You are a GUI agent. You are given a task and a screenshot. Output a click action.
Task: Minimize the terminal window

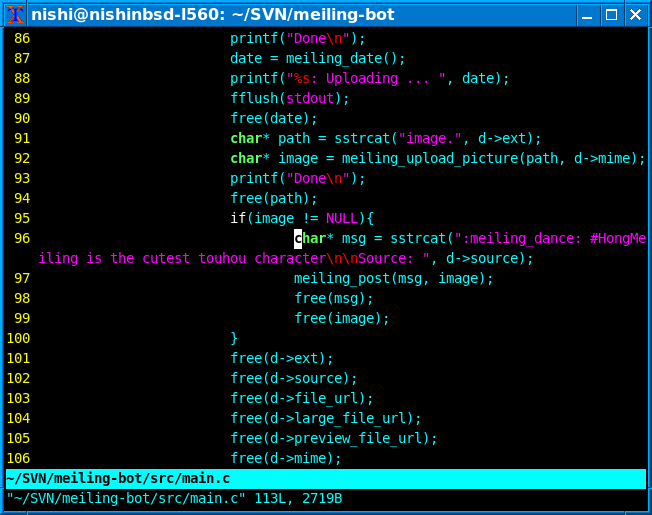tap(588, 14)
